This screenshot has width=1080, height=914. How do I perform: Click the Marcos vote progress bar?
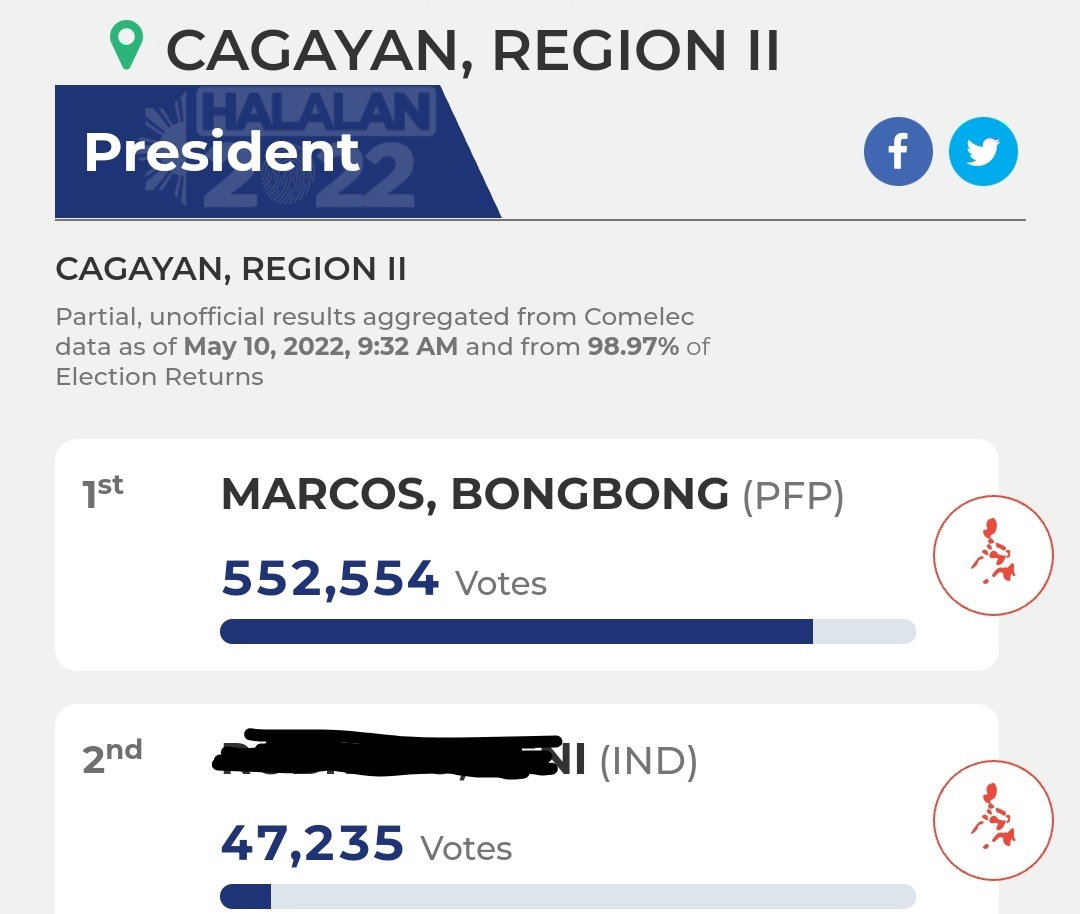[x=568, y=632]
